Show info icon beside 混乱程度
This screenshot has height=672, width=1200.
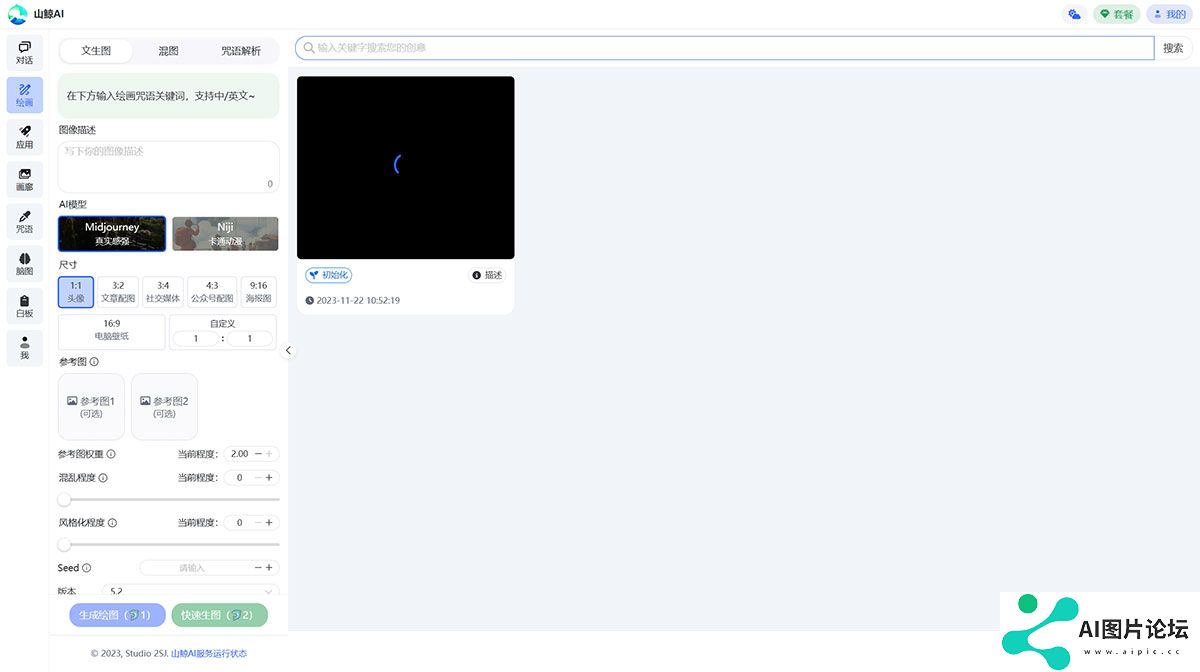[x=103, y=478]
